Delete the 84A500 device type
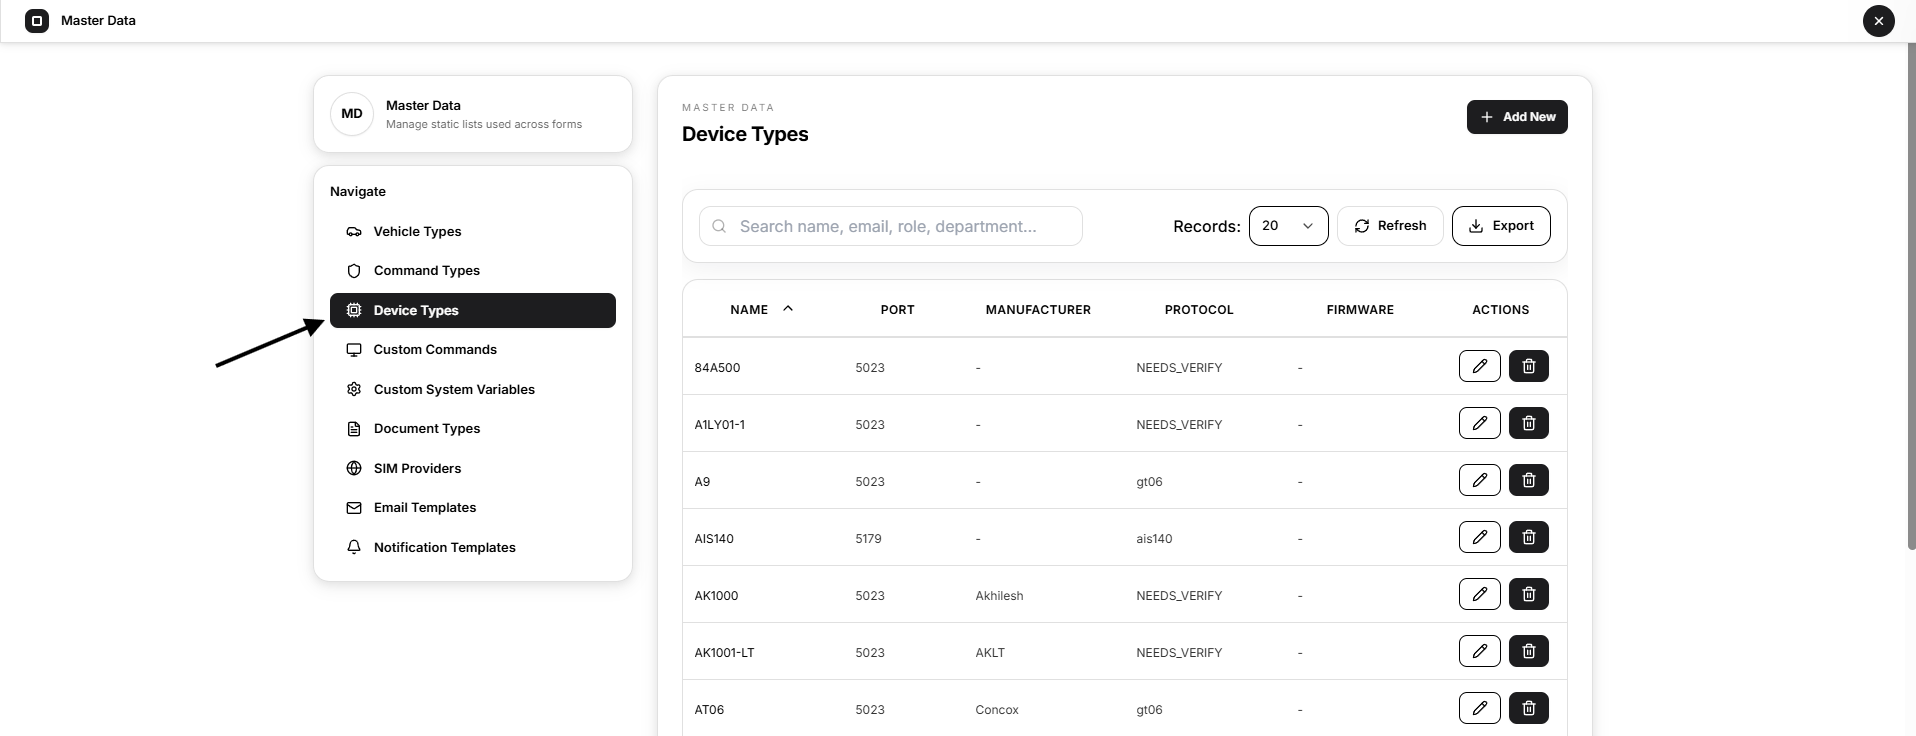Image resolution: width=1916 pixels, height=736 pixels. (x=1528, y=366)
